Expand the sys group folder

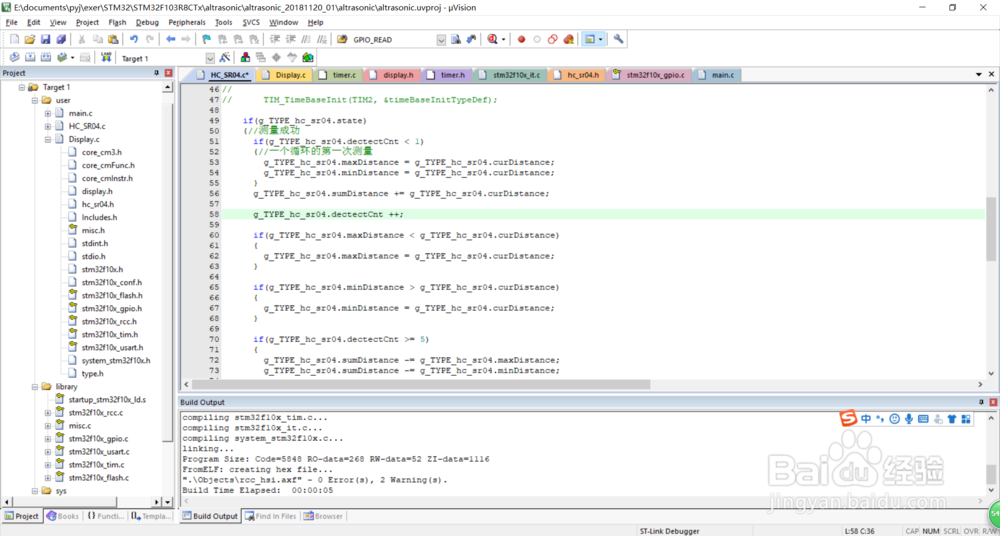tap(34, 491)
